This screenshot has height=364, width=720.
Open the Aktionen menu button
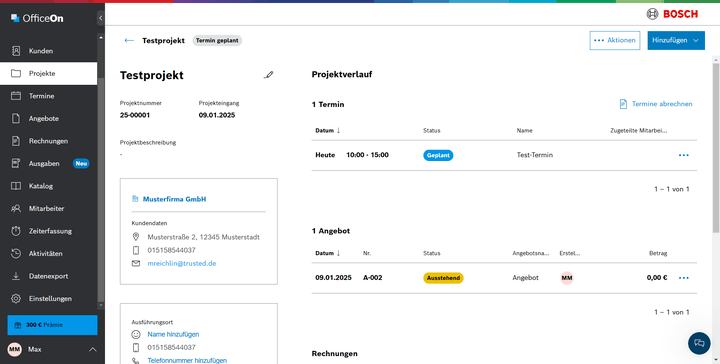614,40
